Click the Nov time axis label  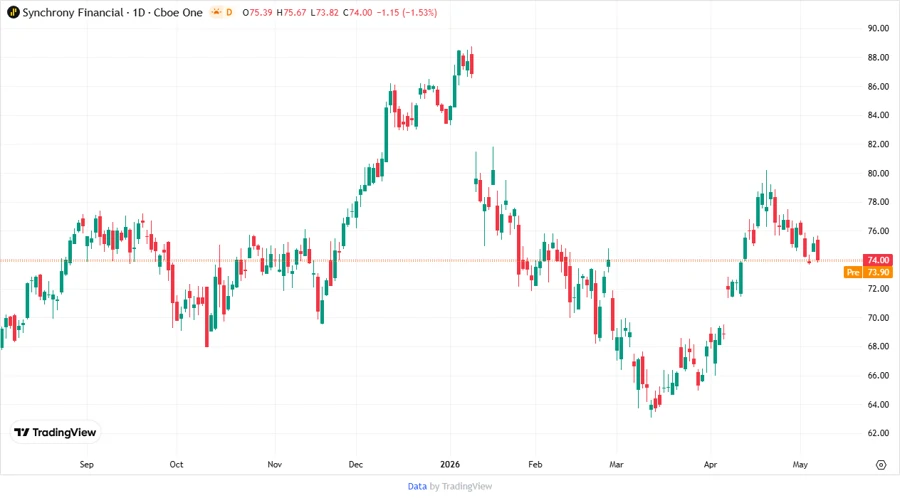[x=274, y=464]
